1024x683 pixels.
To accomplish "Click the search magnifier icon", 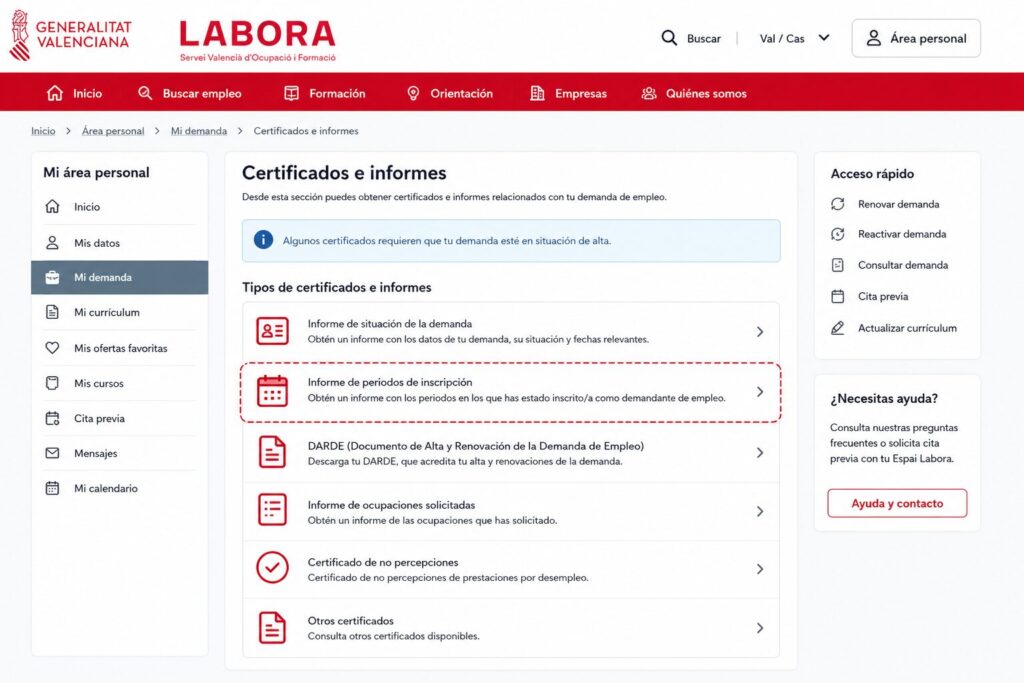I will [669, 38].
